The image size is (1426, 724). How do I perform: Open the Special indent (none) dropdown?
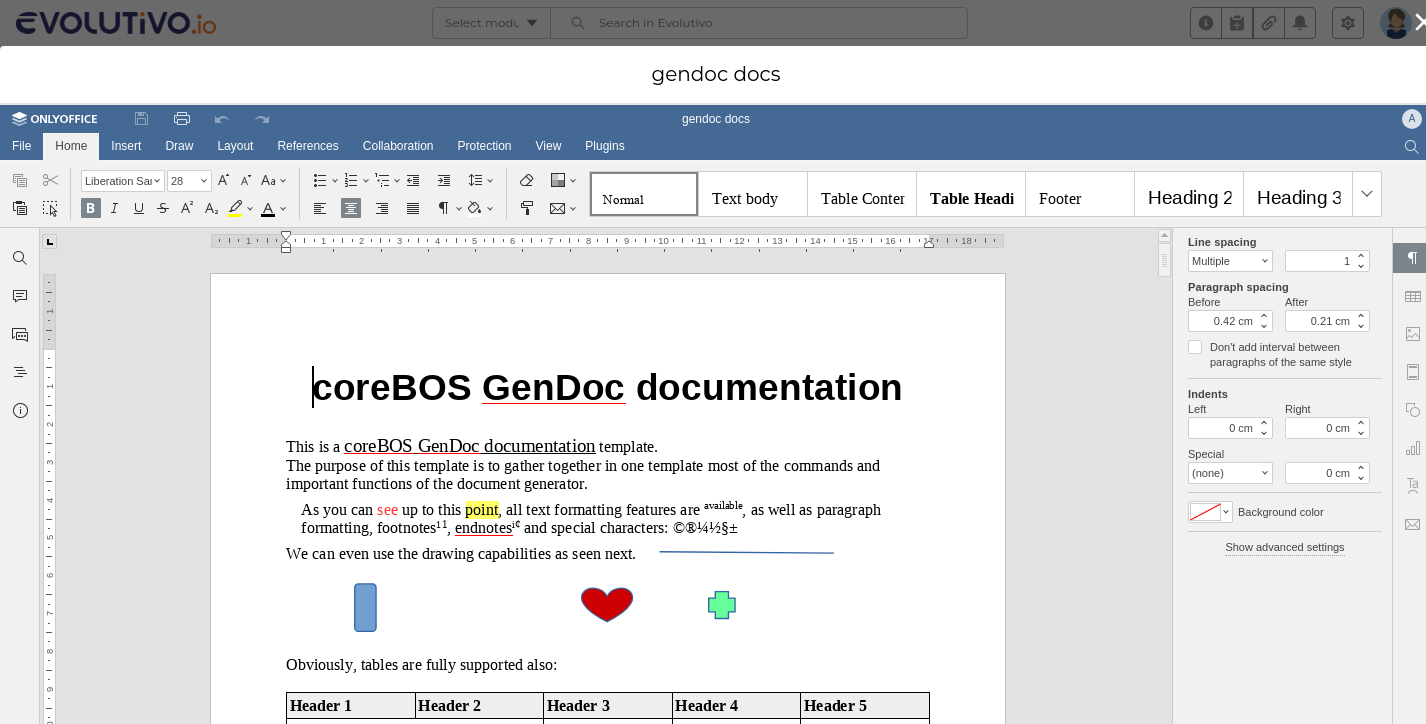click(1230, 473)
